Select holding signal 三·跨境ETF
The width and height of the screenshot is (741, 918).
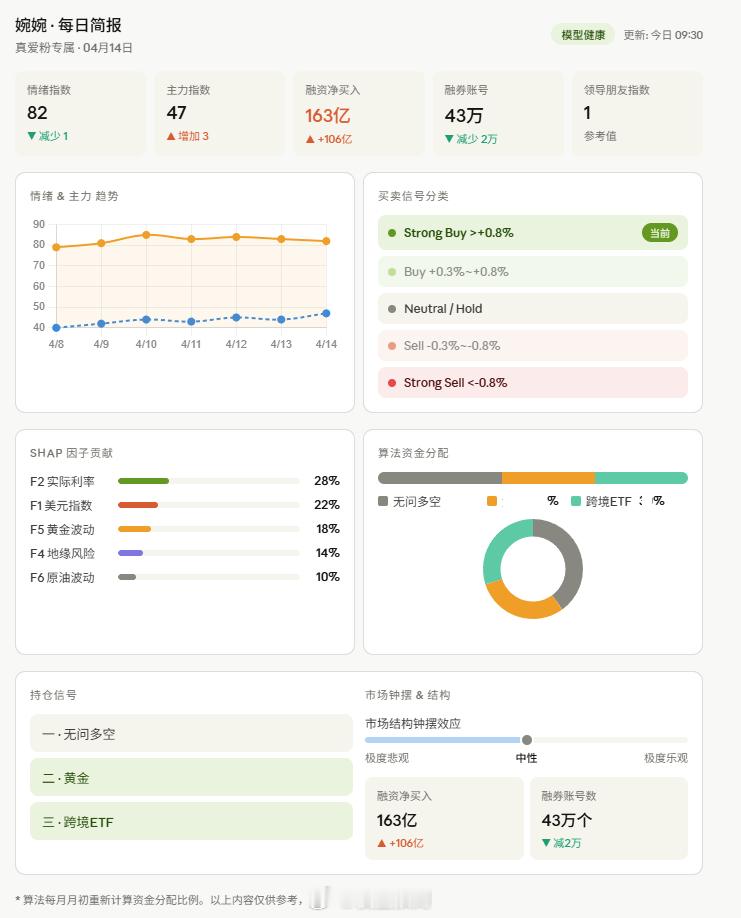coord(190,822)
